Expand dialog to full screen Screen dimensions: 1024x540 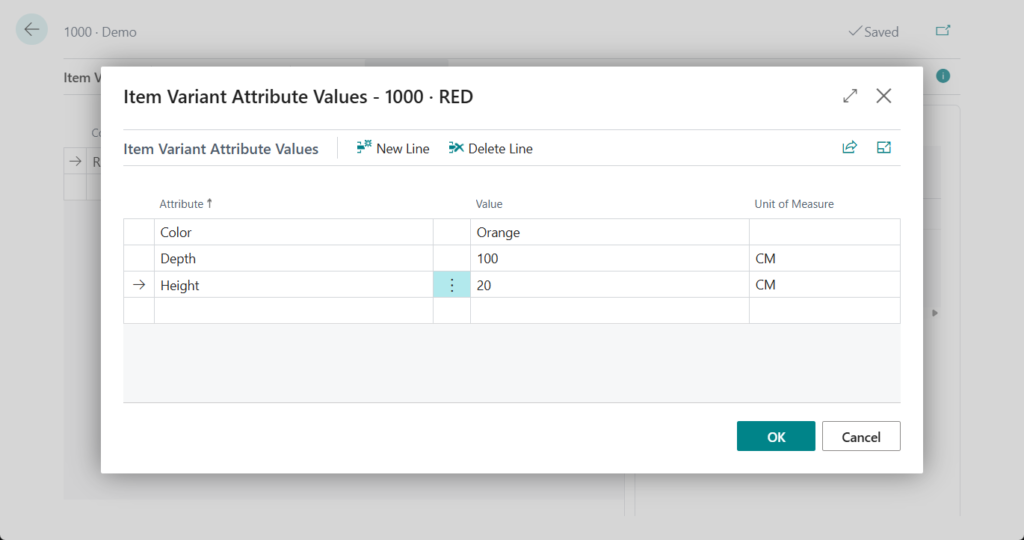tap(850, 96)
